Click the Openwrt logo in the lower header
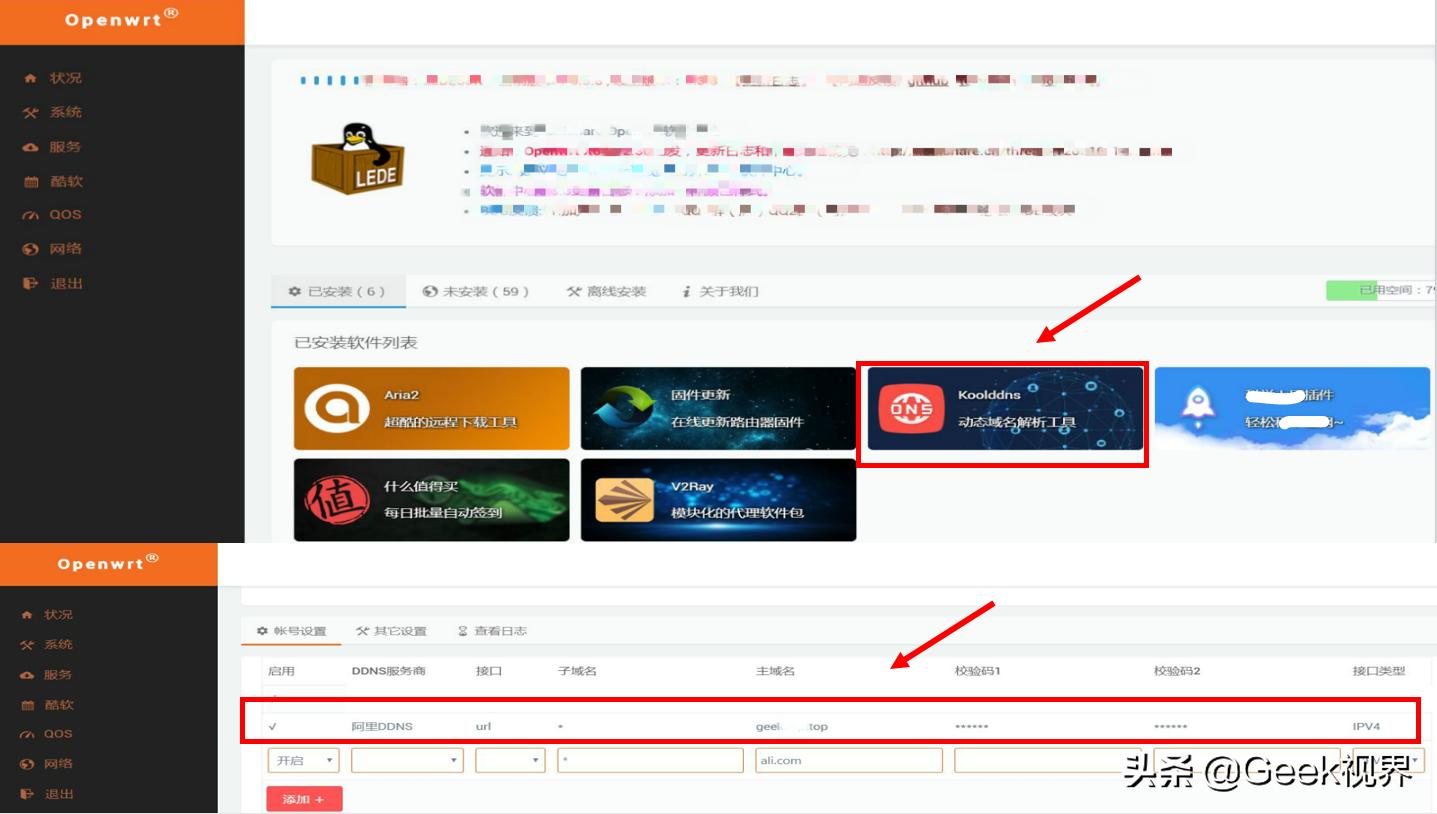Image resolution: width=1437 pixels, height=814 pixels. point(108,563)
